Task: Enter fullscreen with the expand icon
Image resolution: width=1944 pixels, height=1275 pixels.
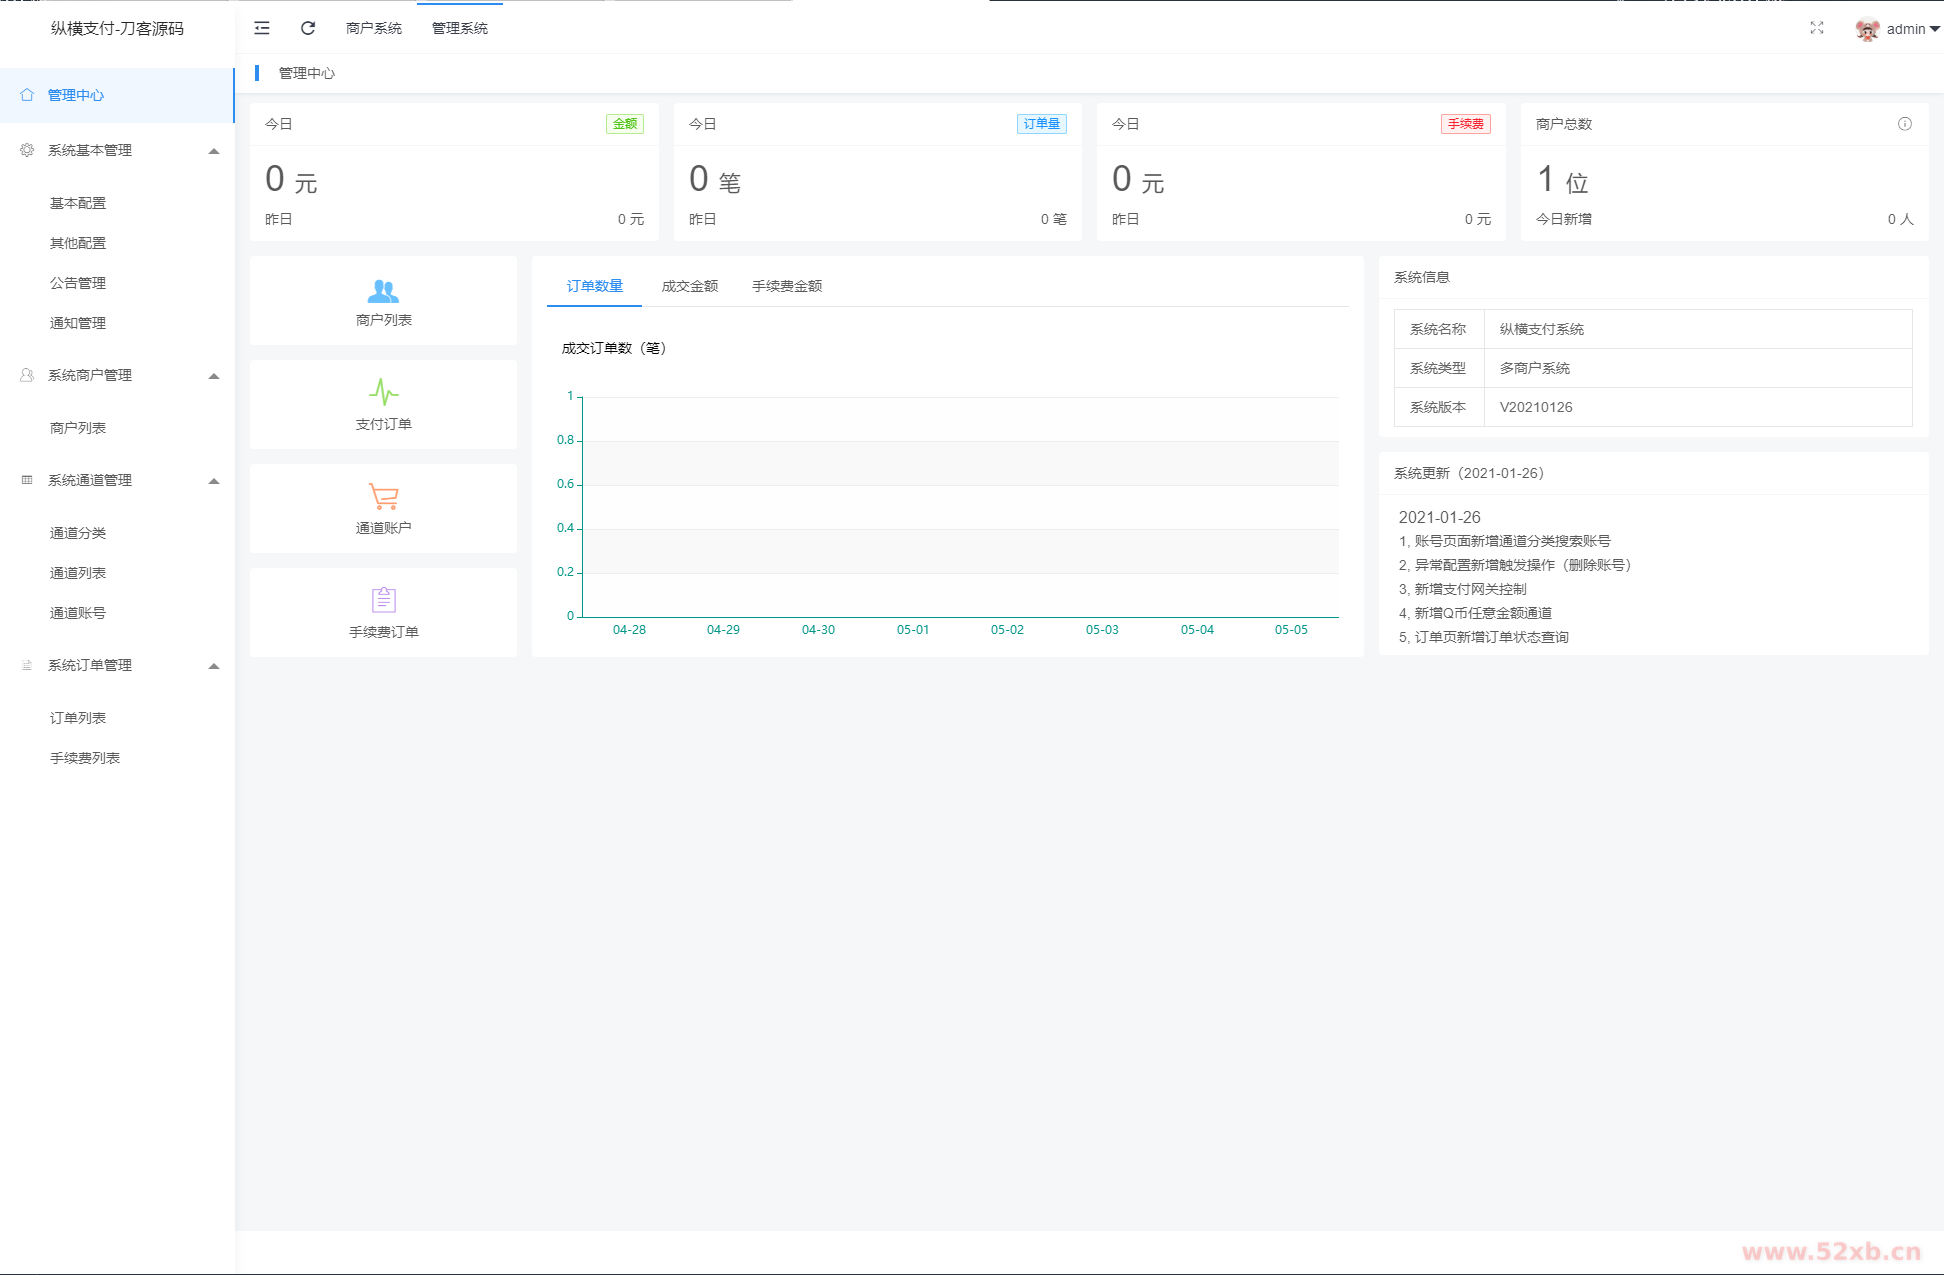Action: (1816, 28)
